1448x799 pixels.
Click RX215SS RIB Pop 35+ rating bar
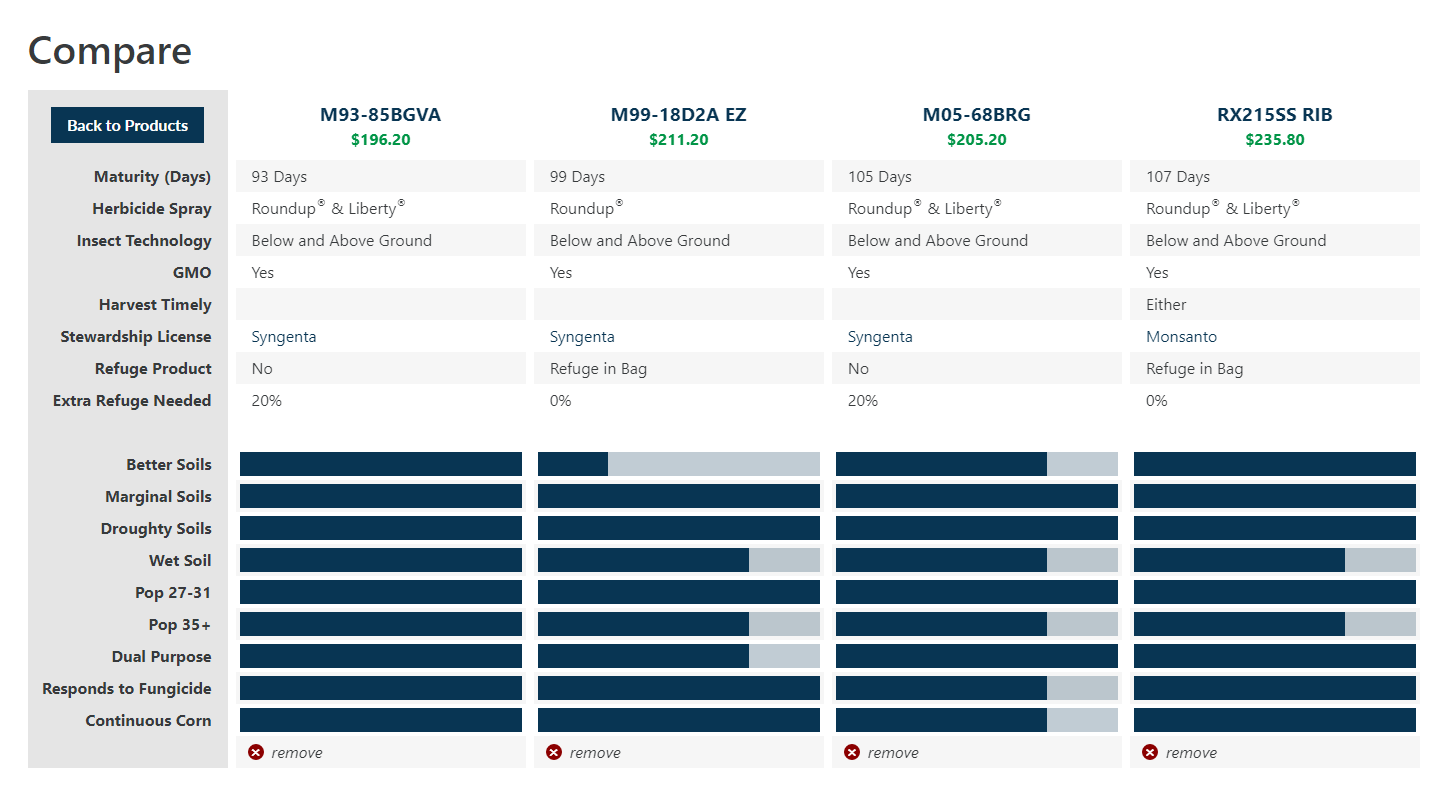pyautogui.click(x=1275, y=624)
